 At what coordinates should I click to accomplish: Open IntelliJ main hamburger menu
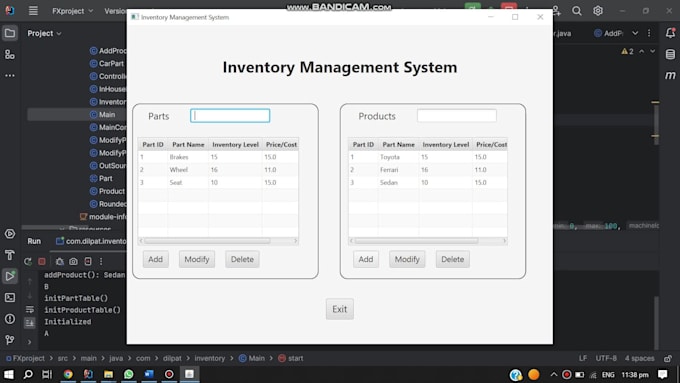pos(33,10)
